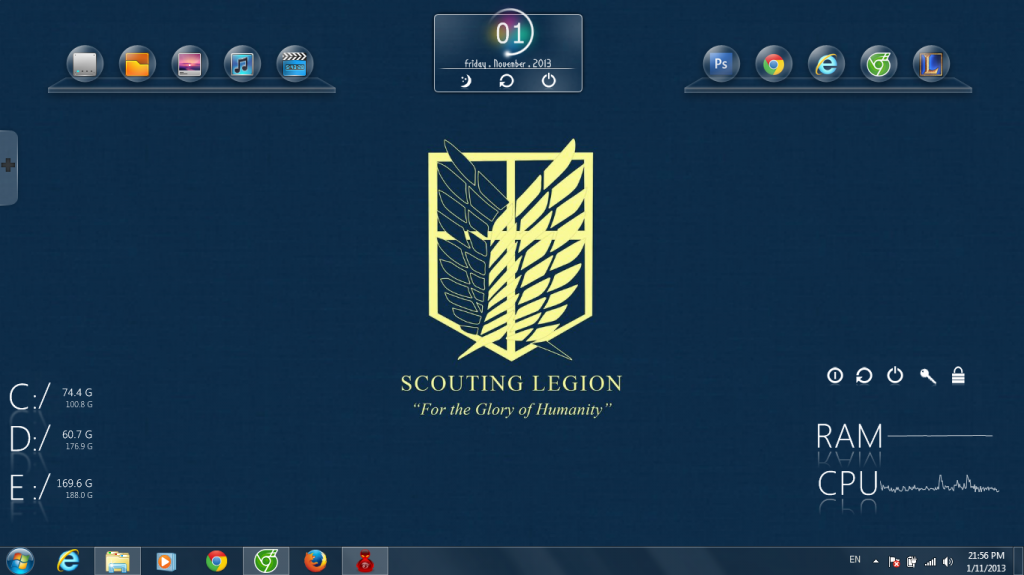Click the restart icon in clock widget
Viewport: 1024px width, 575px height.
coord(506,81)
